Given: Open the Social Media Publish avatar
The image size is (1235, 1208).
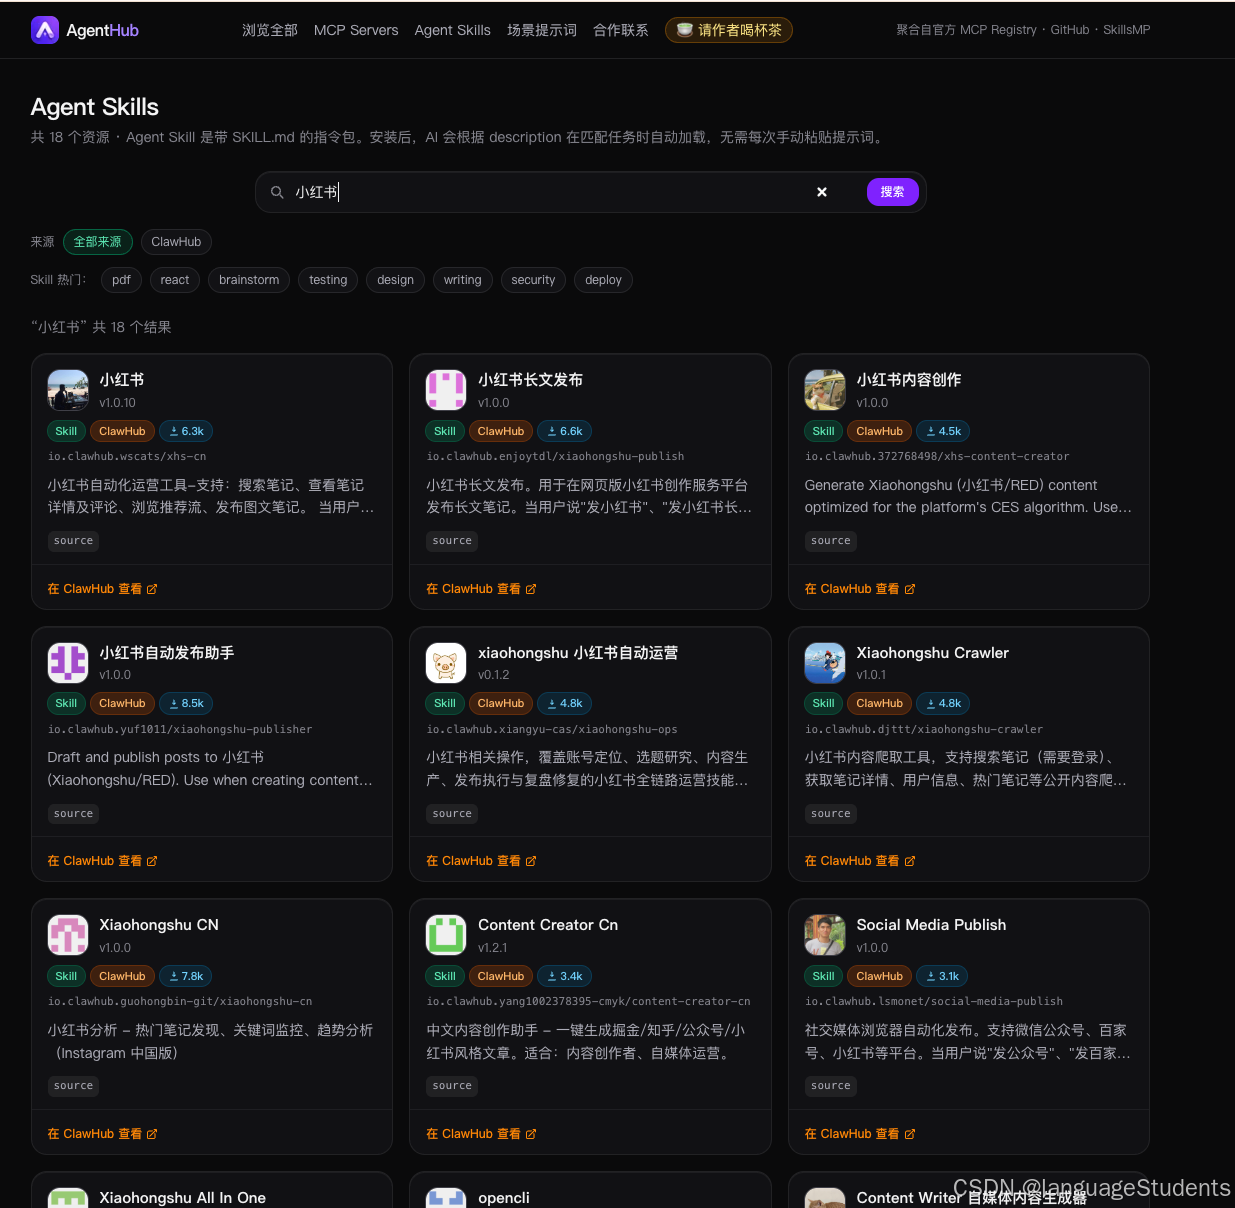Looking at the screenshot, I should click(x=825, y=935).
